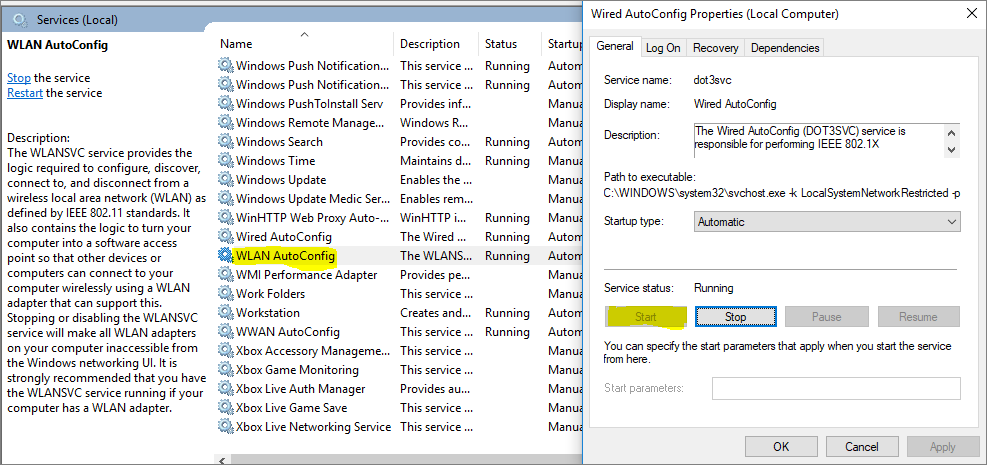This screenshot has width=987, height=465.
Task: Click gear icon beside Wired AutoConfig service
Action: (225, 237)
